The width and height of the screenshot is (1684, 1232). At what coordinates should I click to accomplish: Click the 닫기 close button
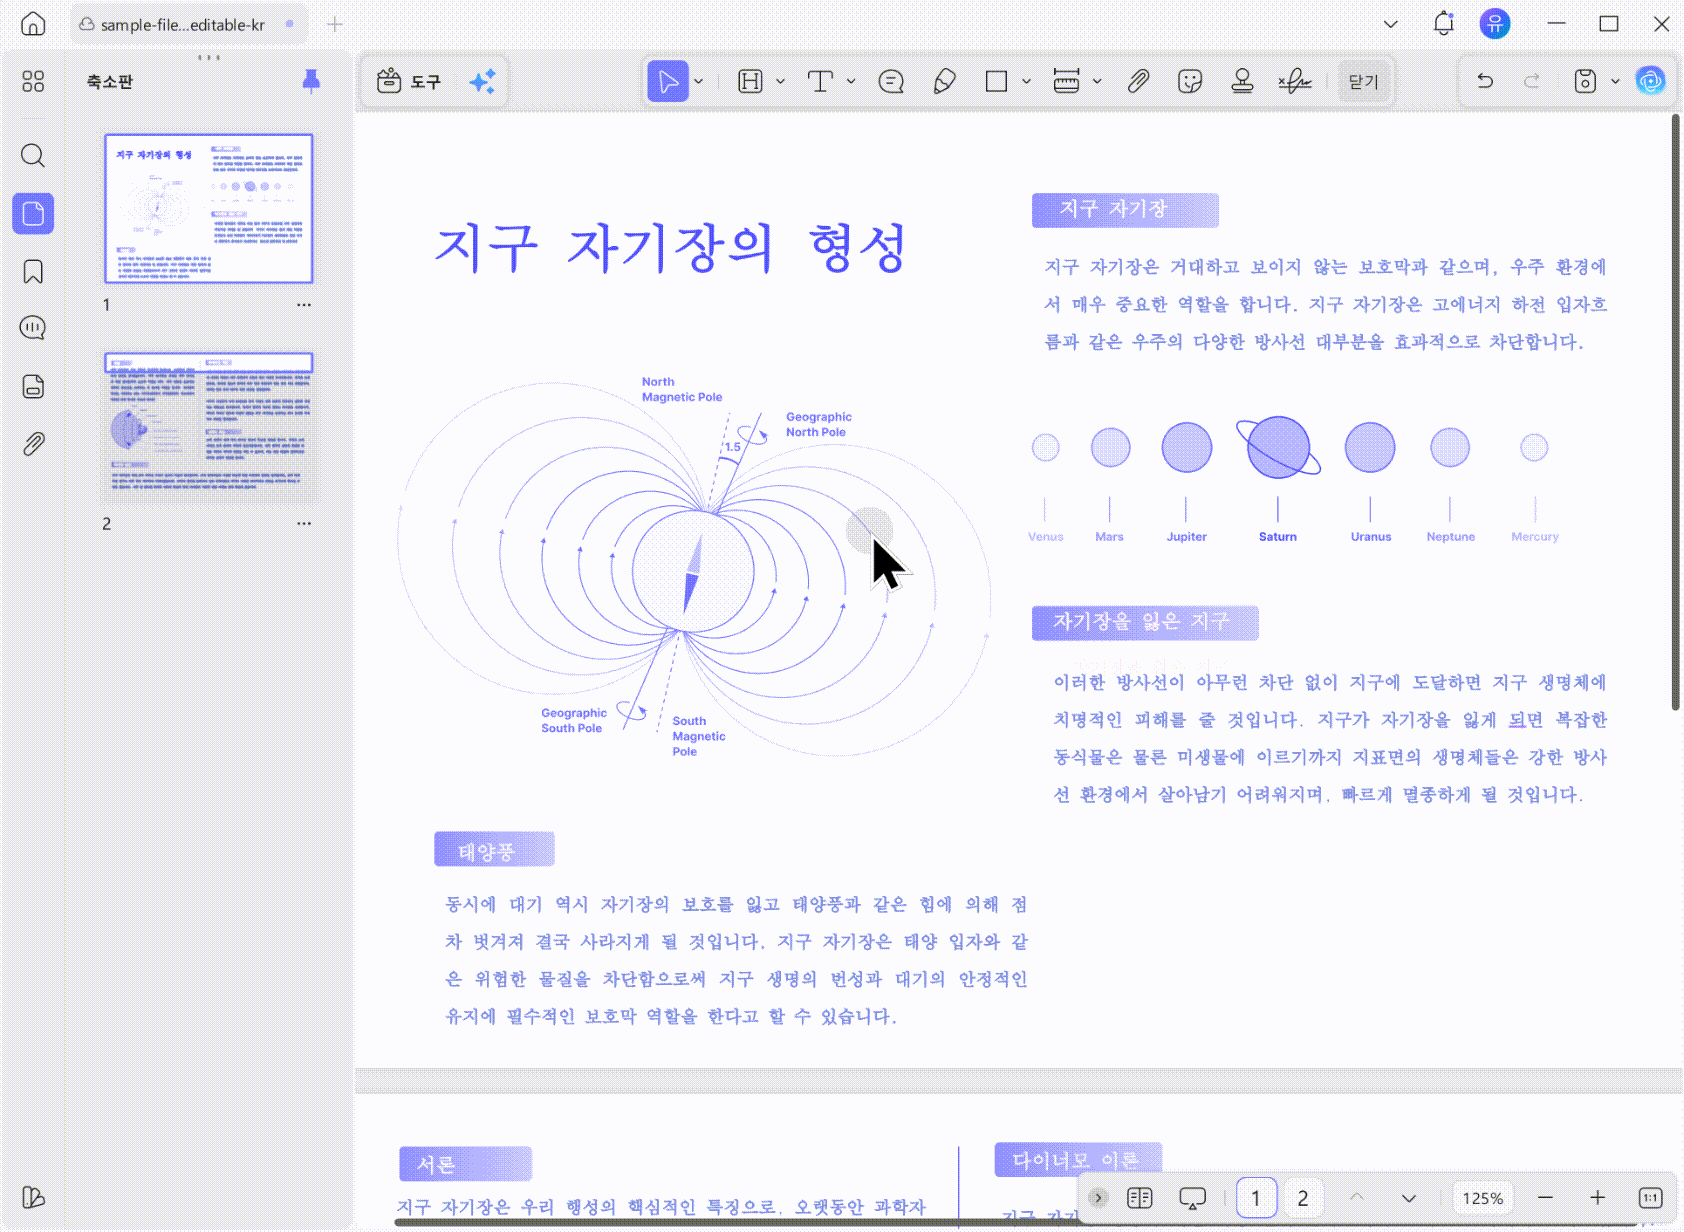tap(1364, 81)
